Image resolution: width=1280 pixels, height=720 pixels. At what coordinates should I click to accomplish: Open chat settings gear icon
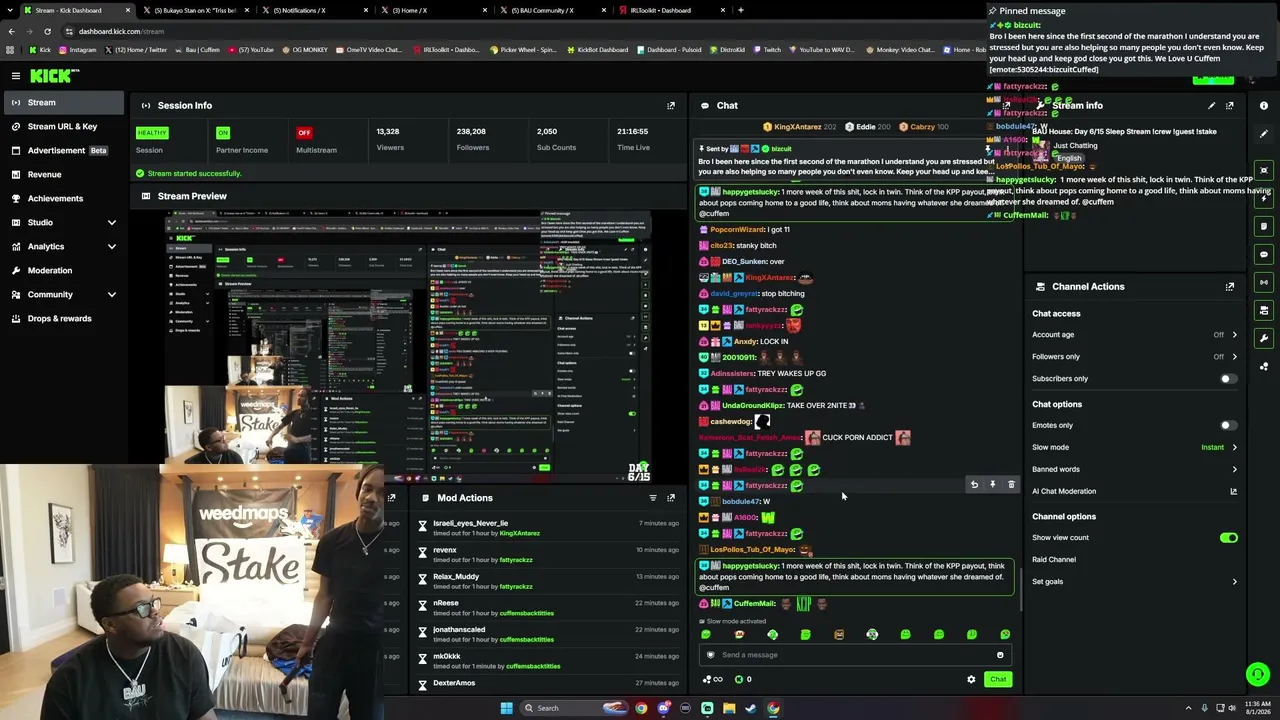(971, 680)
